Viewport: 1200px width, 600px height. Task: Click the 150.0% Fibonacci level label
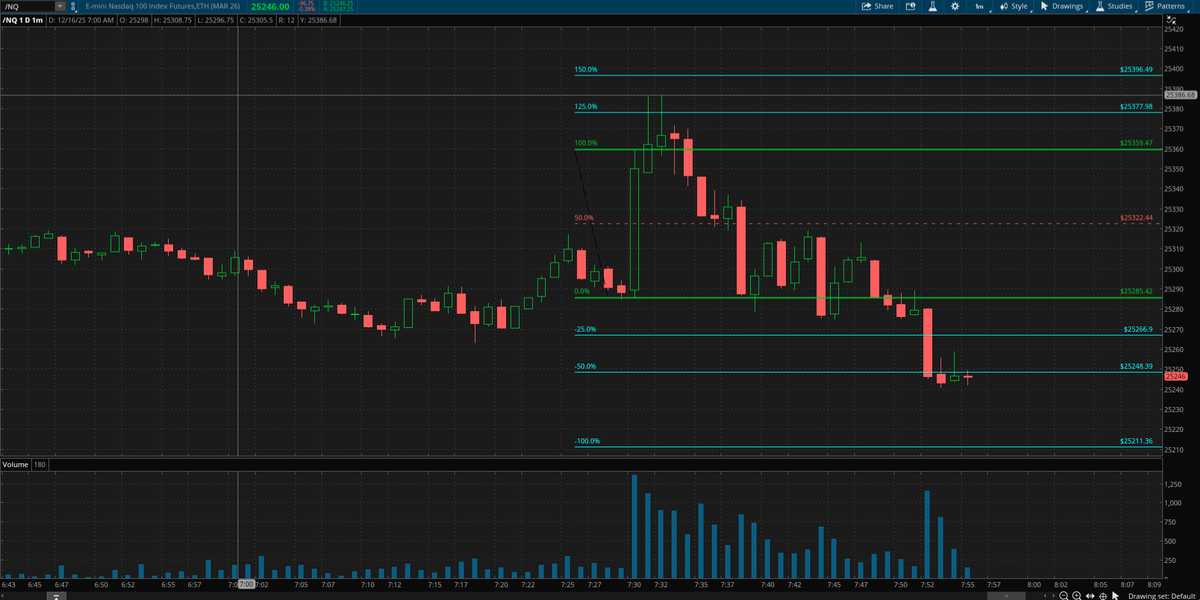586,70
